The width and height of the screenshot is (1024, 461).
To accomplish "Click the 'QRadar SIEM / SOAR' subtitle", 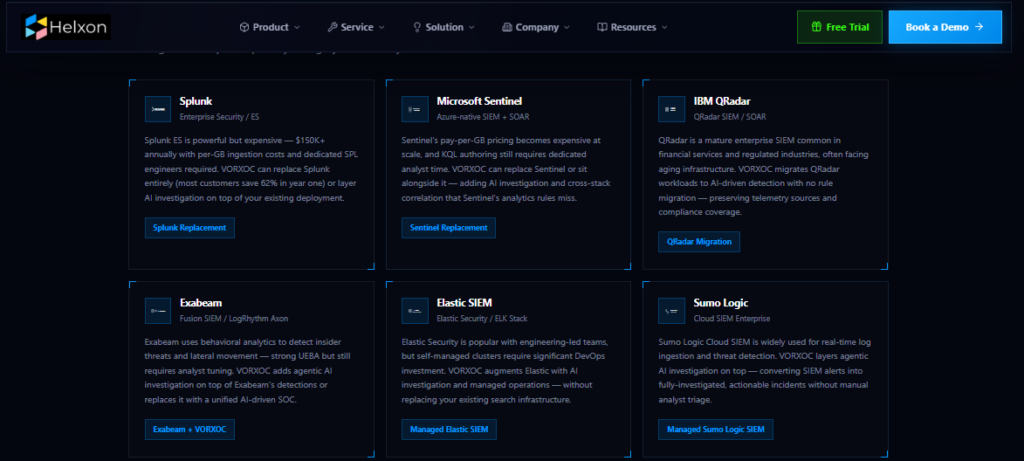I will pyautogui.click(x=729, y=117).
